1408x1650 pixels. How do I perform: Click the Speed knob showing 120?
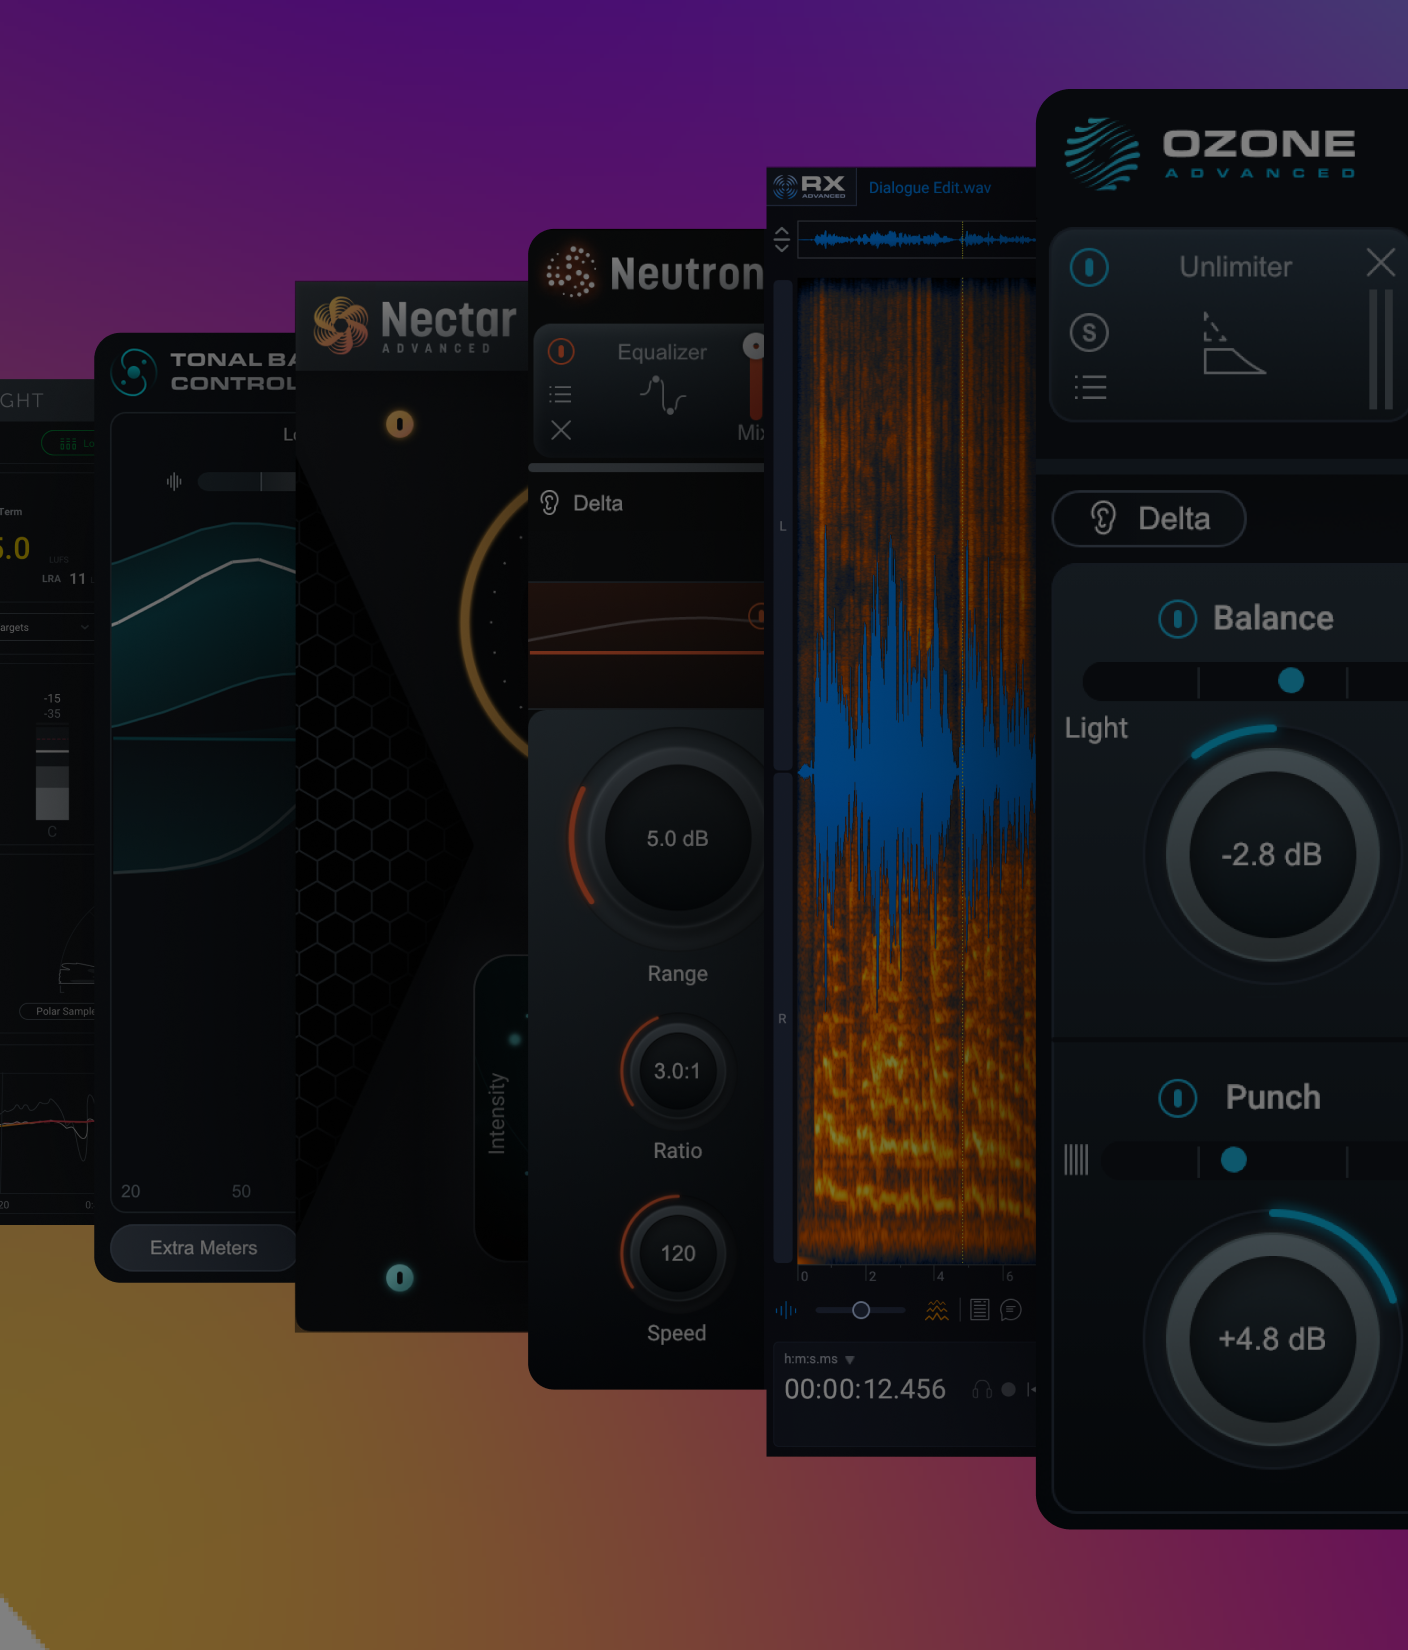pyautogui.click(x=677, y=1253)
